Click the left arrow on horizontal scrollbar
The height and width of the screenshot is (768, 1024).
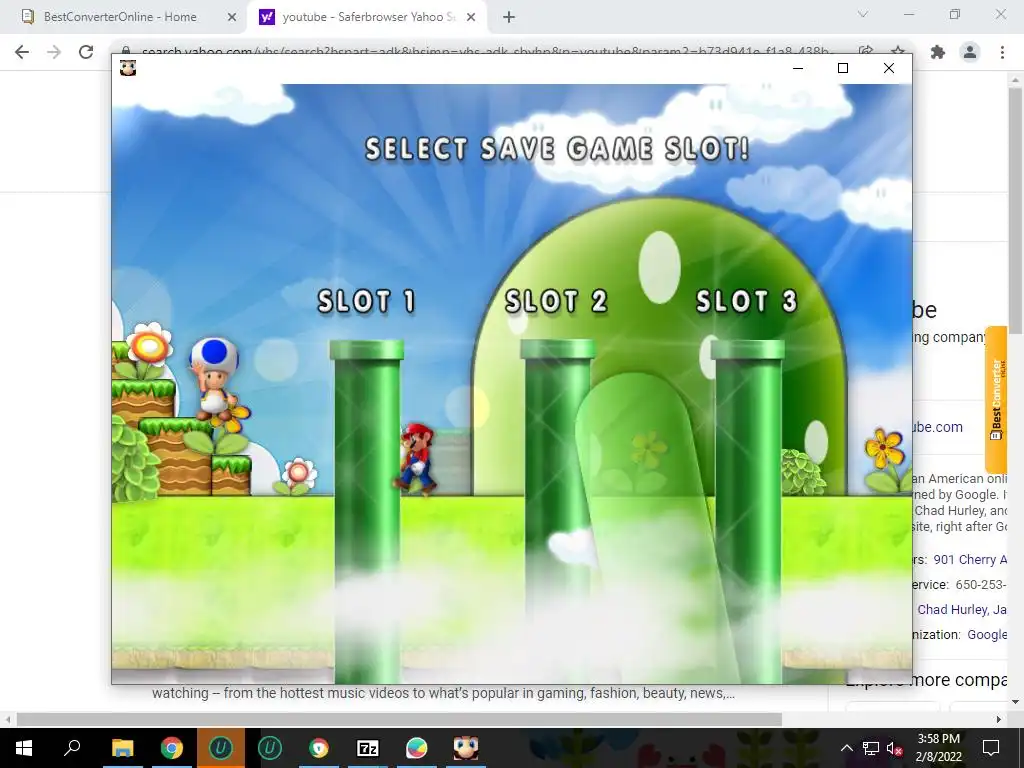coord(8,719)
